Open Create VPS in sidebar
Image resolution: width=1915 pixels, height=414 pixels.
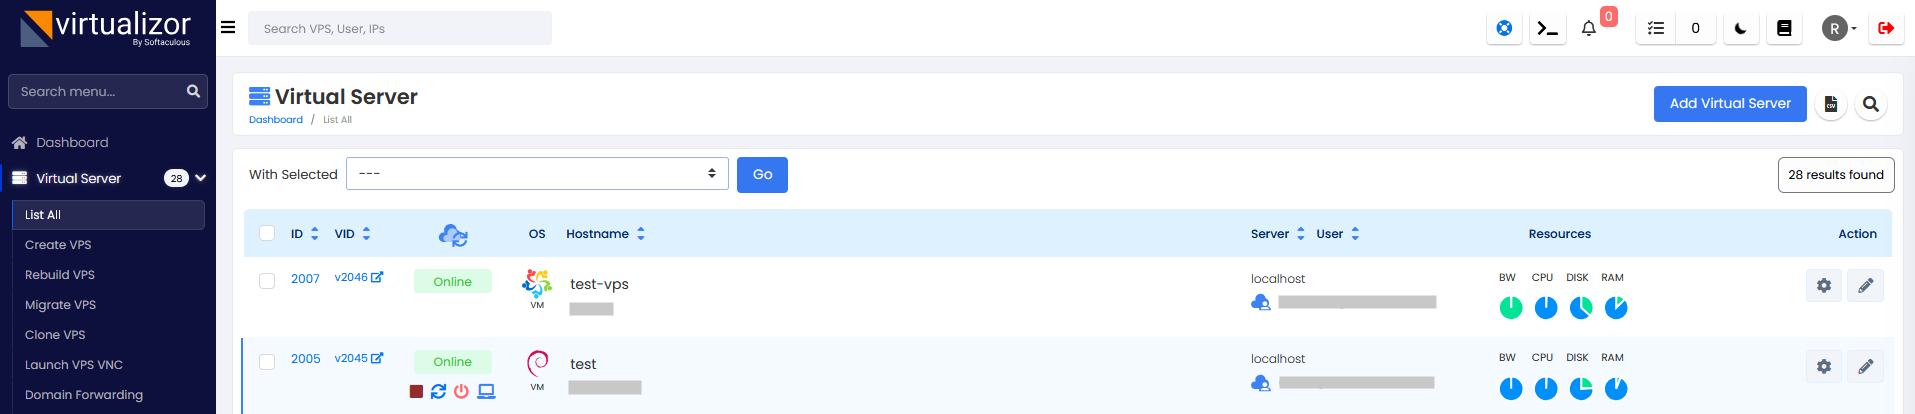click(x=58, y=245)
